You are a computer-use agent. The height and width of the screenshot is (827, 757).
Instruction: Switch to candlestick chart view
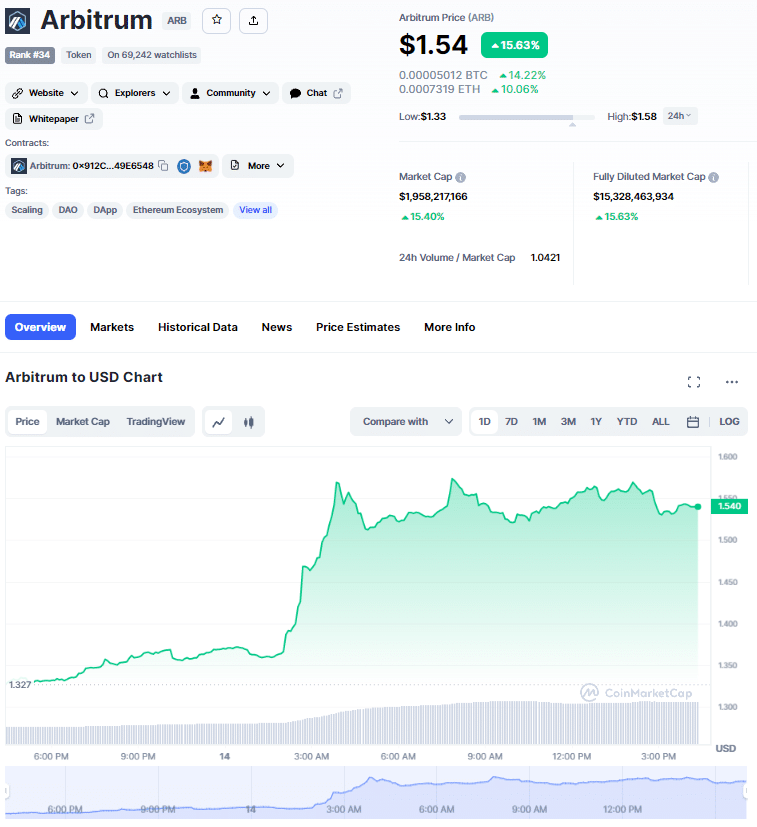coord(248,422)
